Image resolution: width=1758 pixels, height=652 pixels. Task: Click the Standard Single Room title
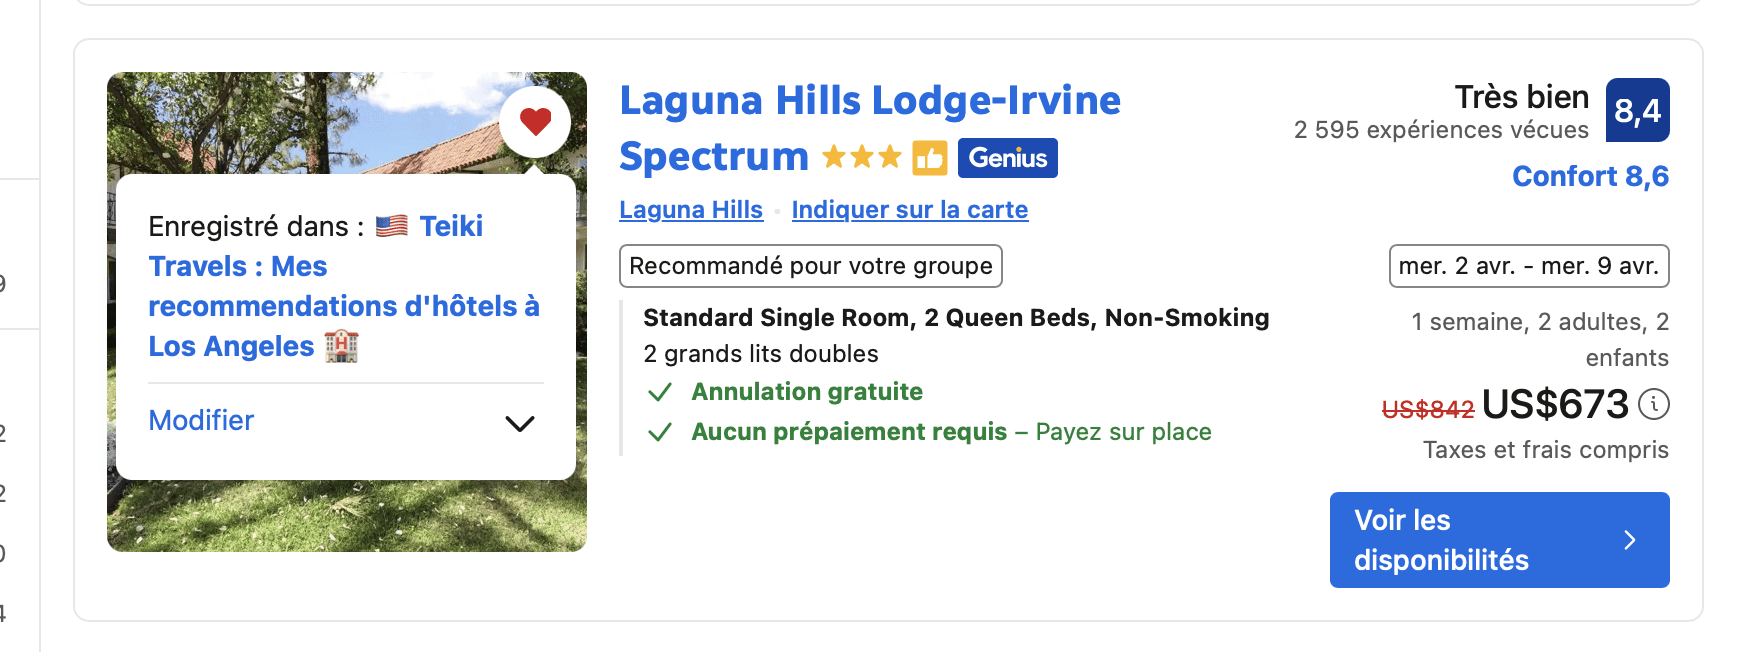[x=956, y=318]
